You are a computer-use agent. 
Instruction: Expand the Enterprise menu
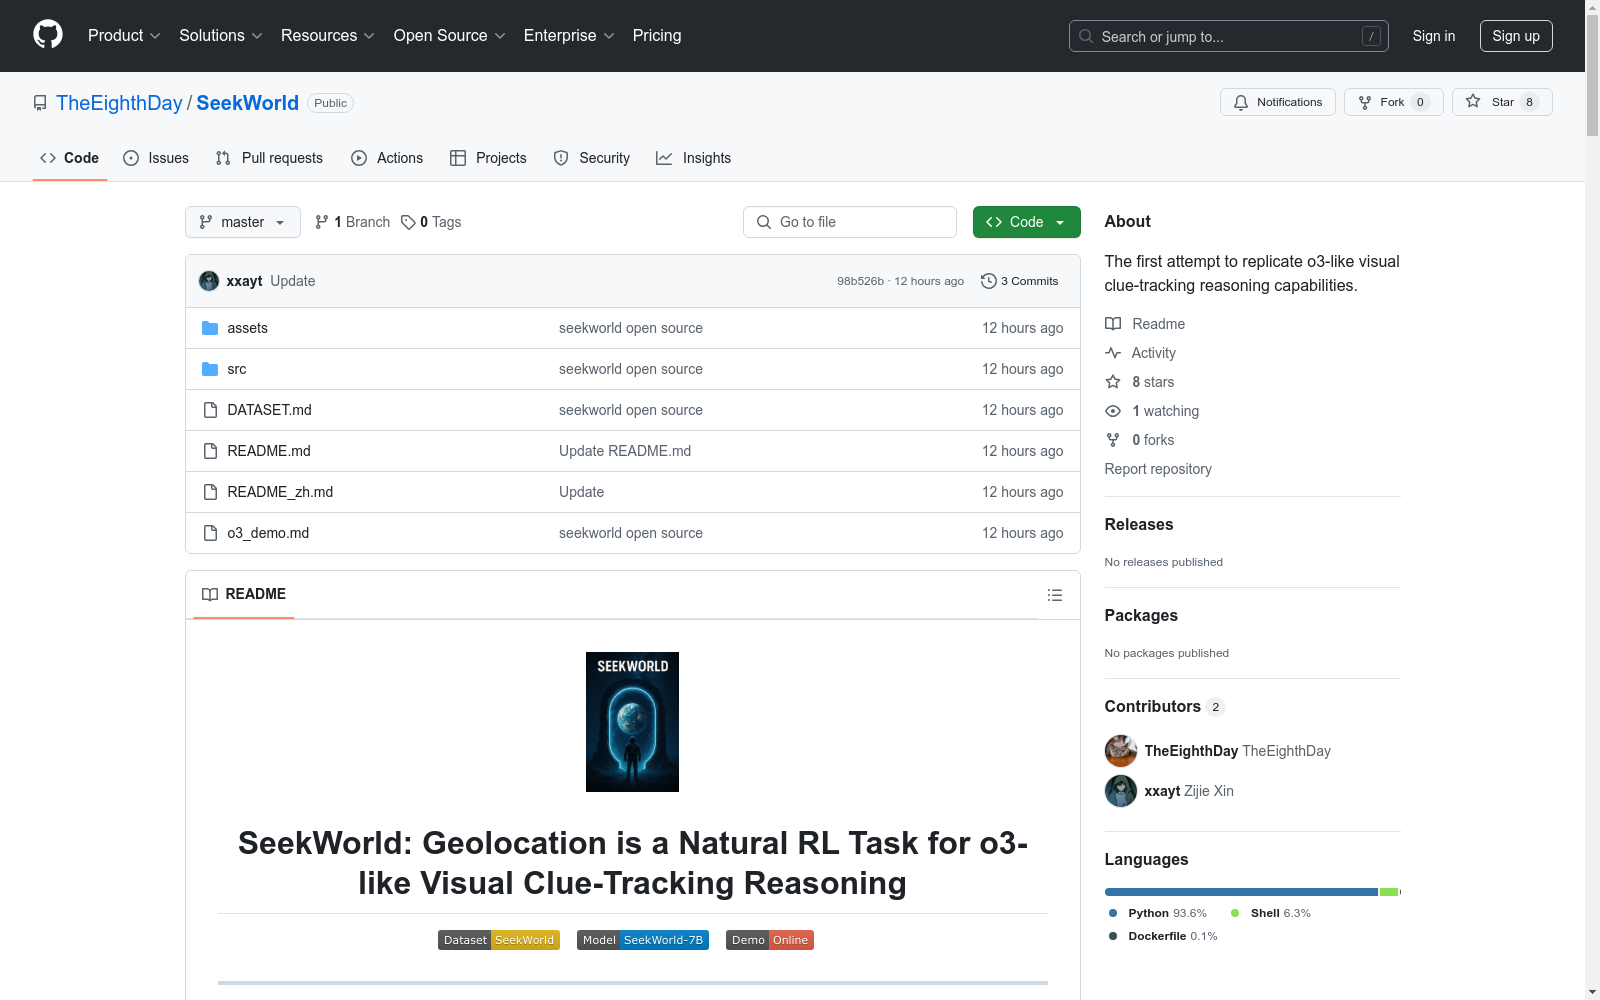569,36
